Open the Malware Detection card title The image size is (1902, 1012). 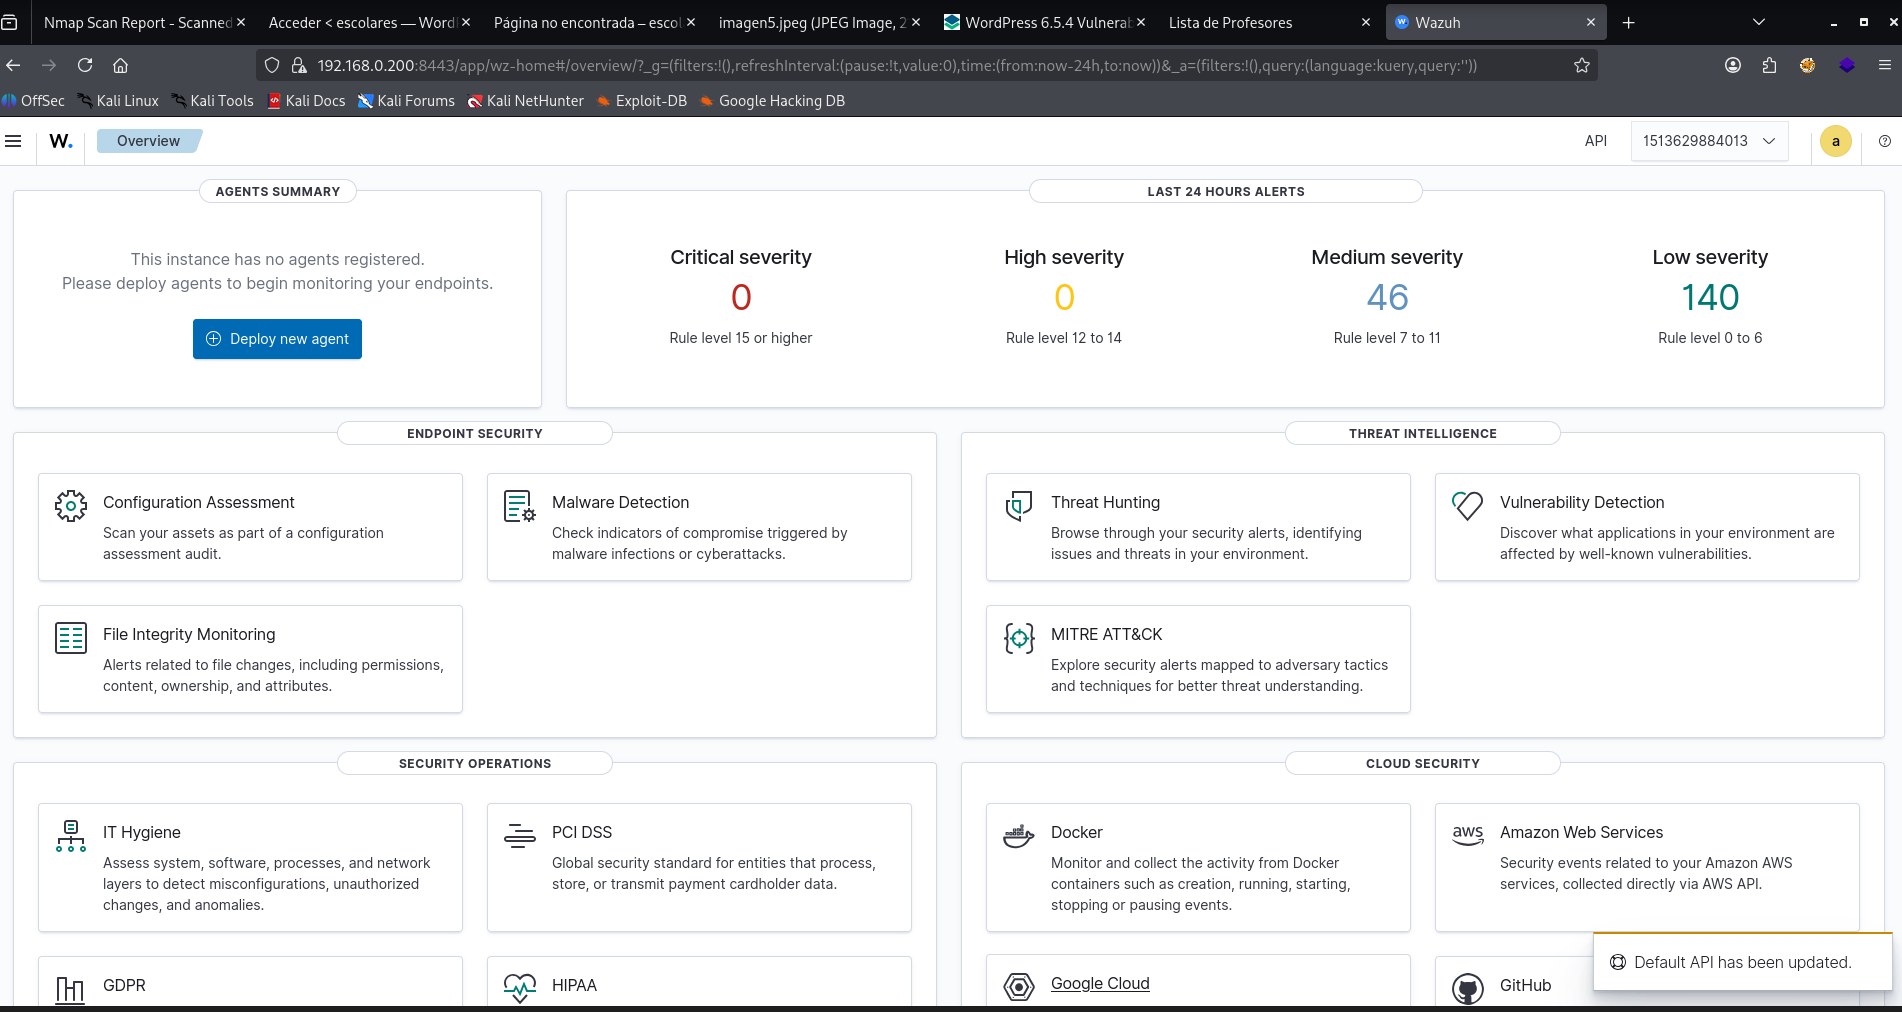(x=620, y=502)
